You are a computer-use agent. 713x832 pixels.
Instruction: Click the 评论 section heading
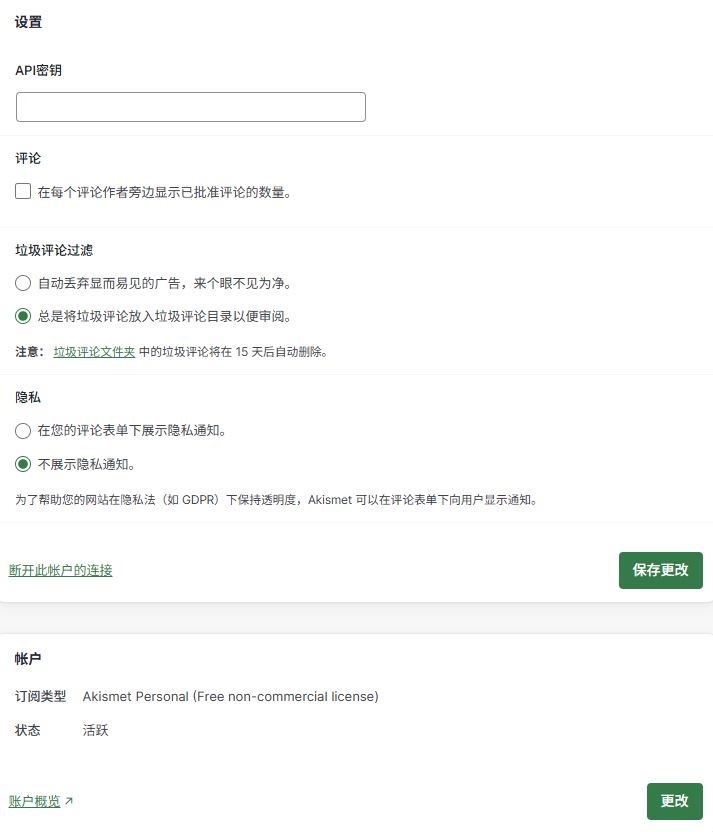28,159
